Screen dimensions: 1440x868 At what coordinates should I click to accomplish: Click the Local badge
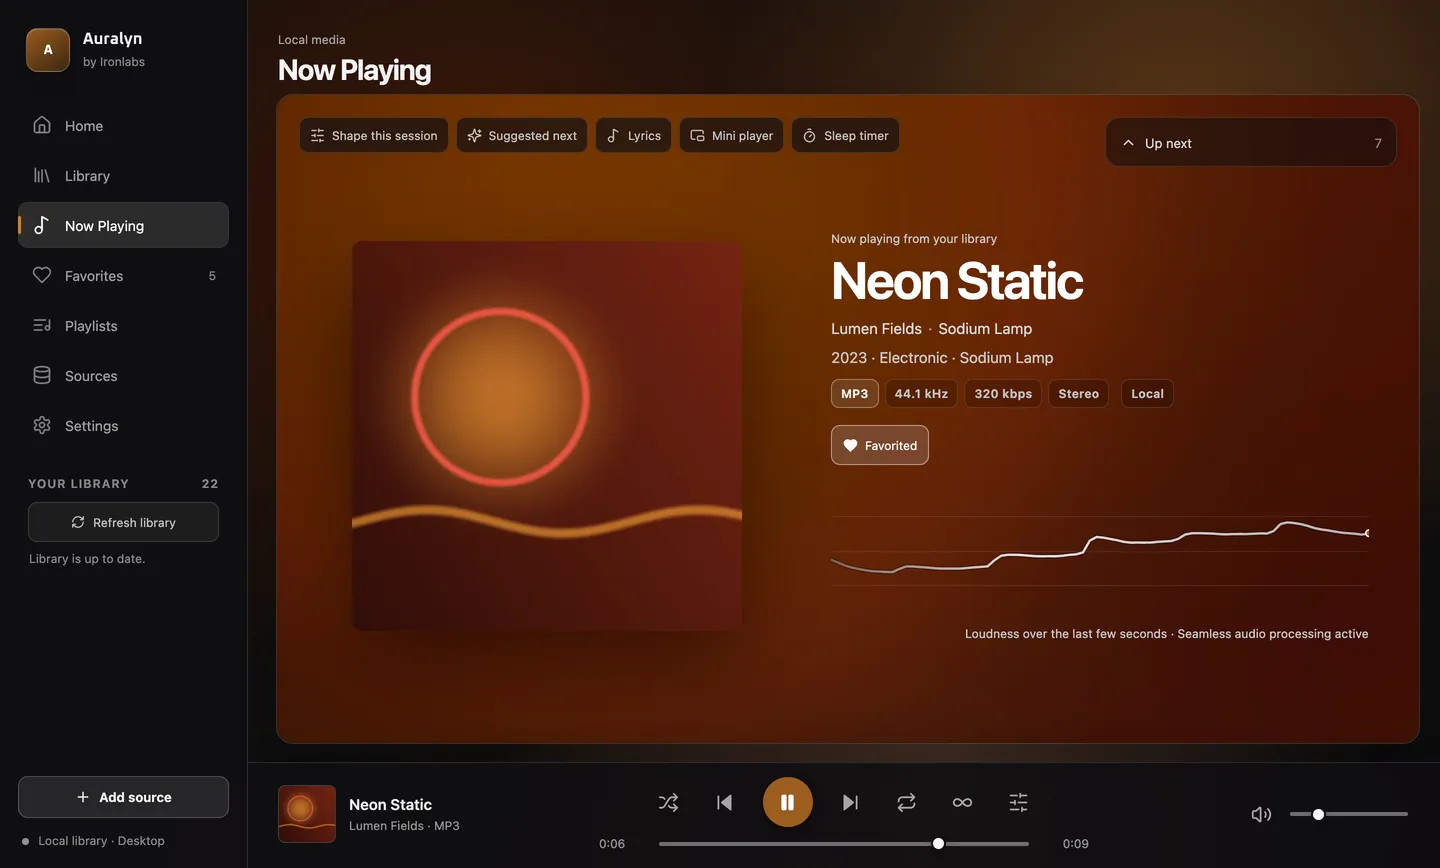tap(1147, 394)
